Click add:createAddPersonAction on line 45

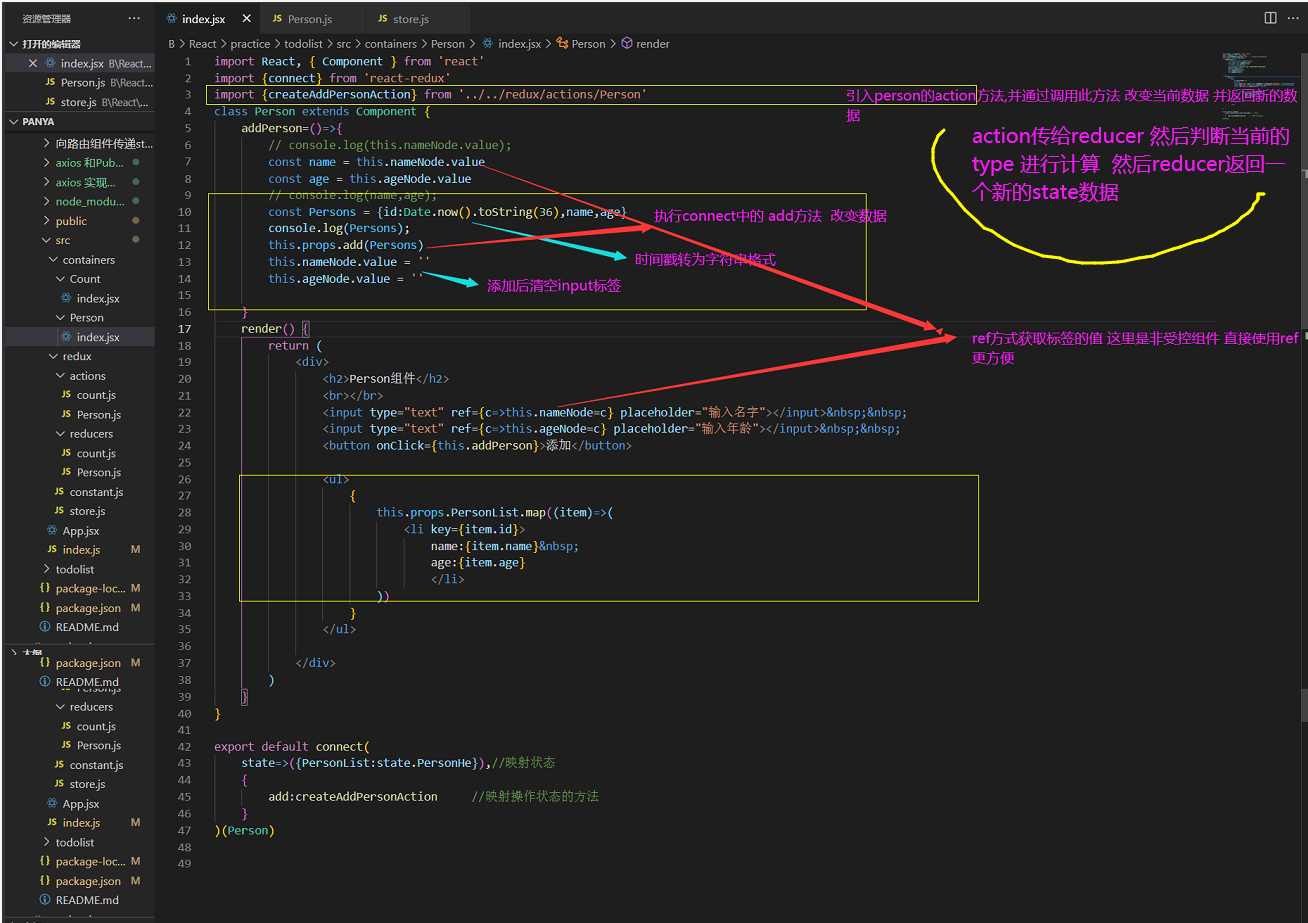353,797
